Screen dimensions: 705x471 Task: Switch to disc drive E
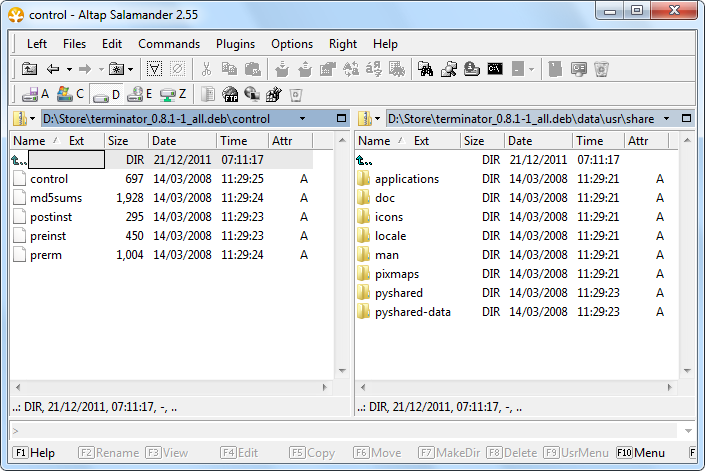(x=139, y=94)
